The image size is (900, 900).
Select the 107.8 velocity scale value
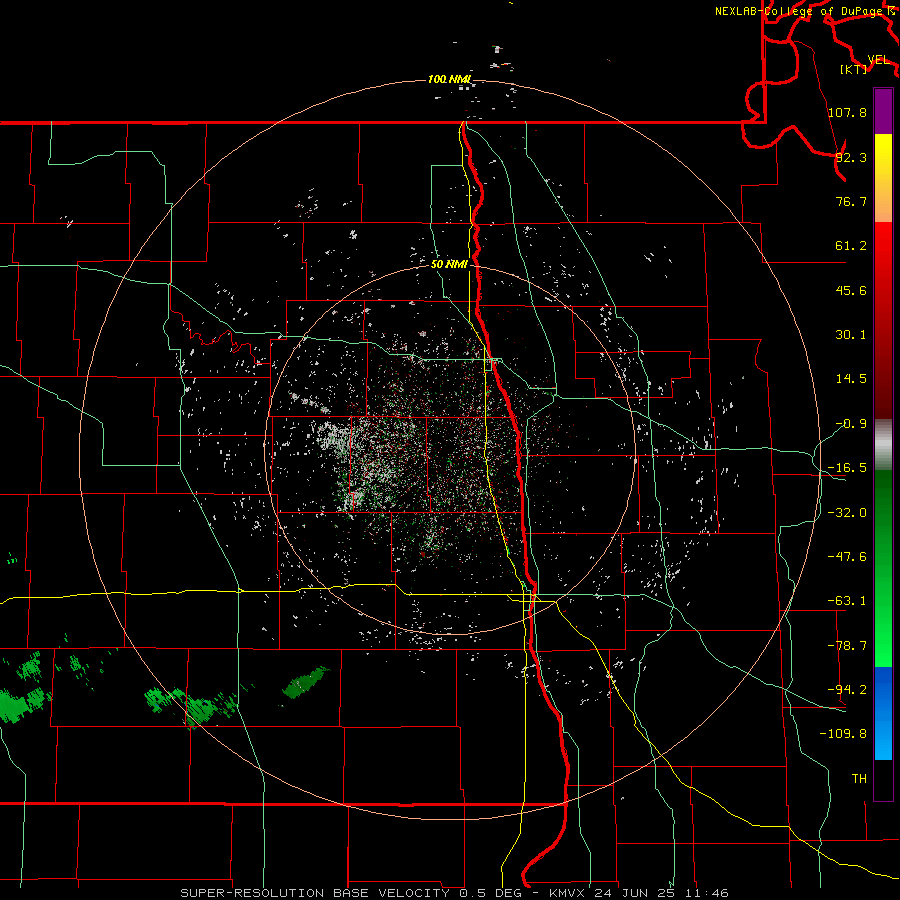point(847,112)
